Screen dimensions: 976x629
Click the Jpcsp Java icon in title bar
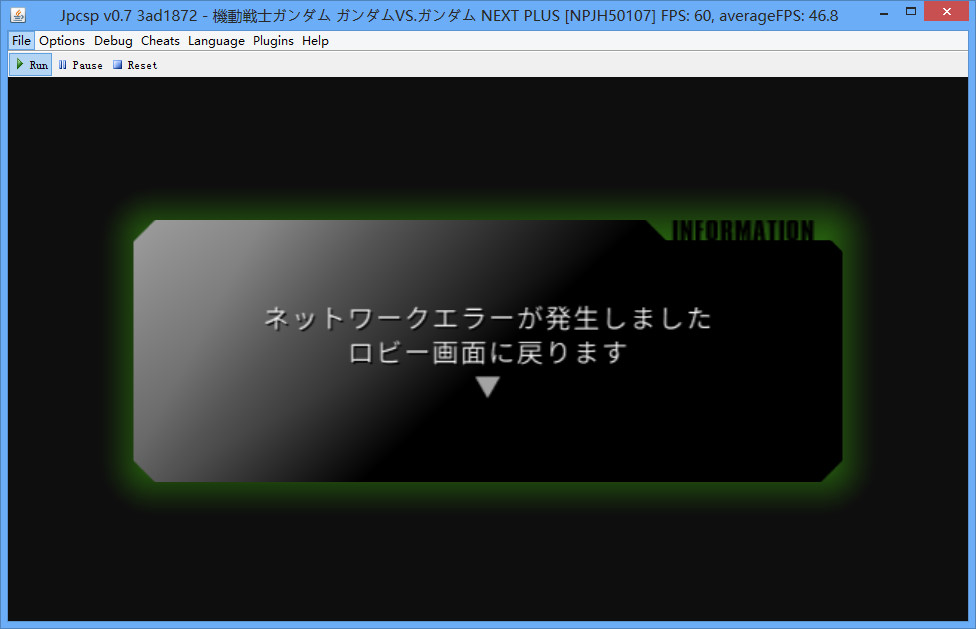[x=18, y=14]
